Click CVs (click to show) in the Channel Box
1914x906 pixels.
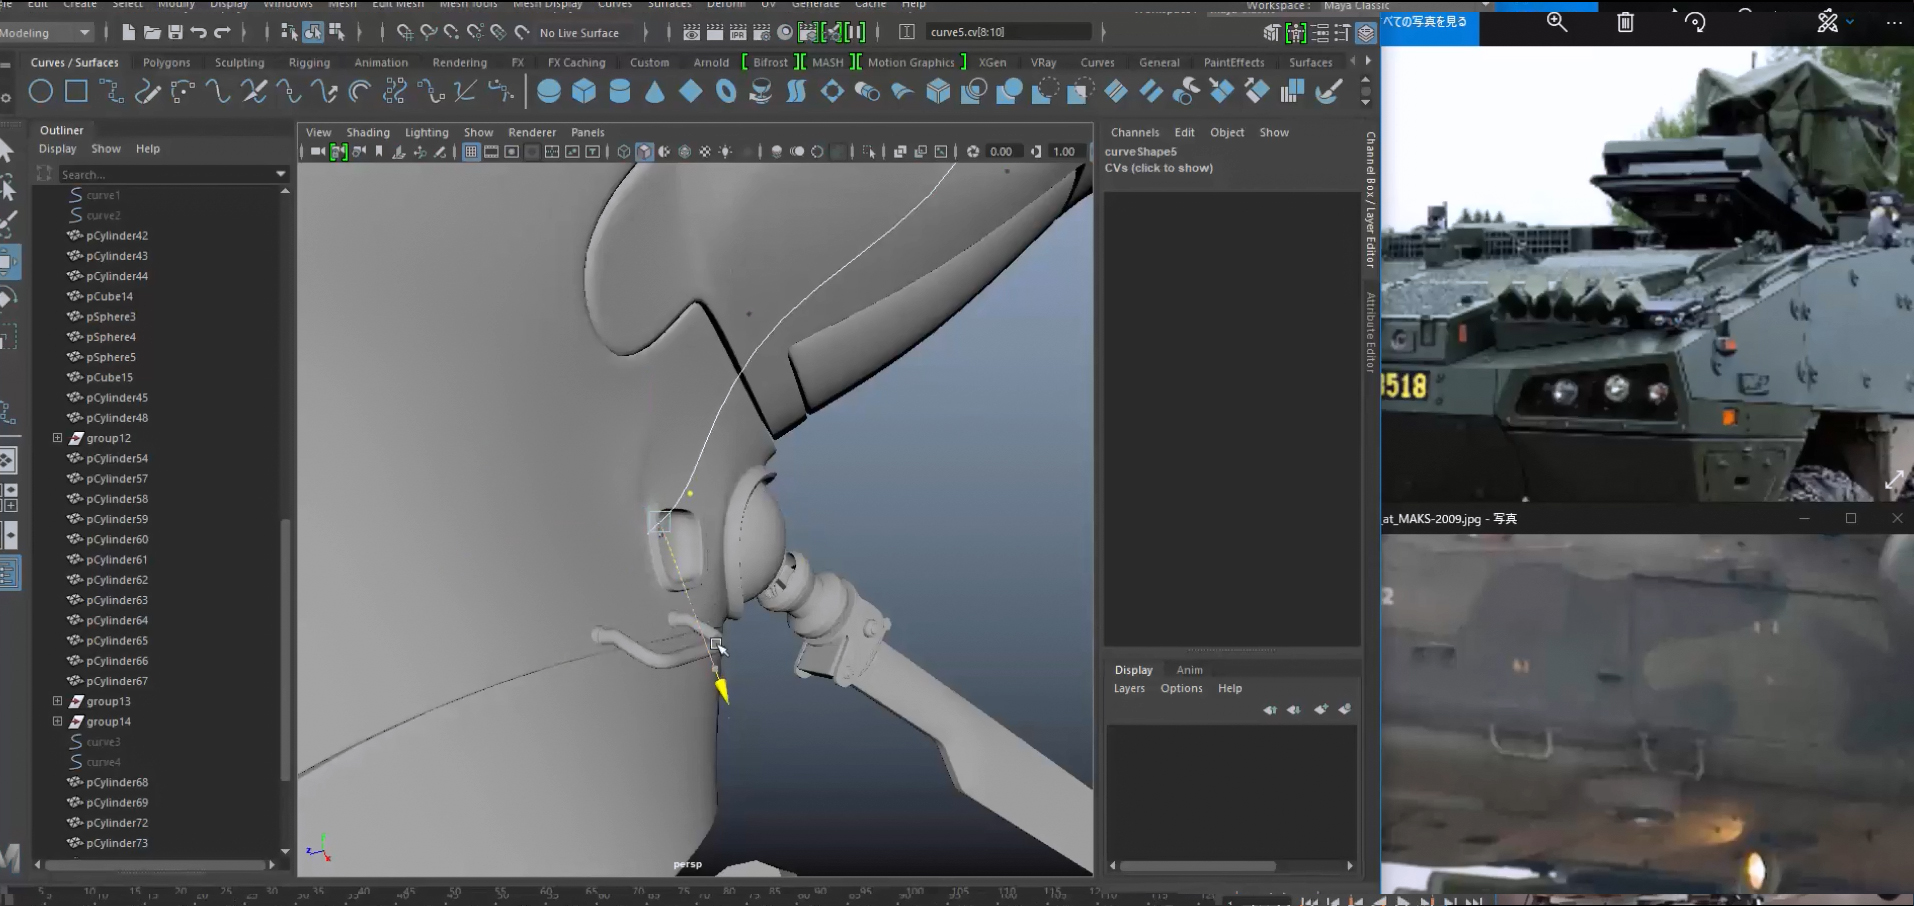[1160, 168]
